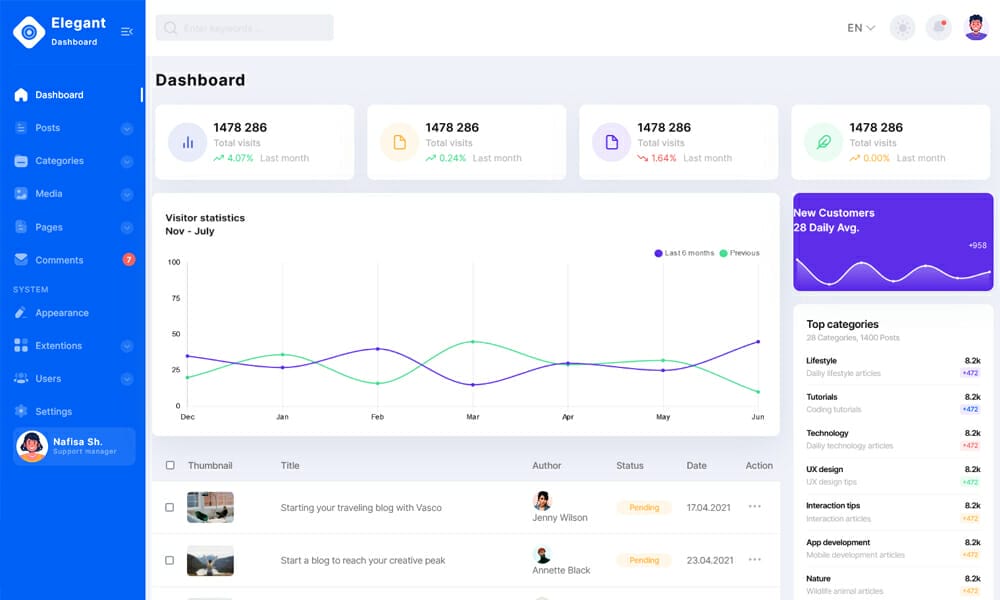Image resolution: width=1000 pixels, height=600 pixels.
Task: Click the Appearance brush icon
Action: pyautogui.click(x=22, y=313)
